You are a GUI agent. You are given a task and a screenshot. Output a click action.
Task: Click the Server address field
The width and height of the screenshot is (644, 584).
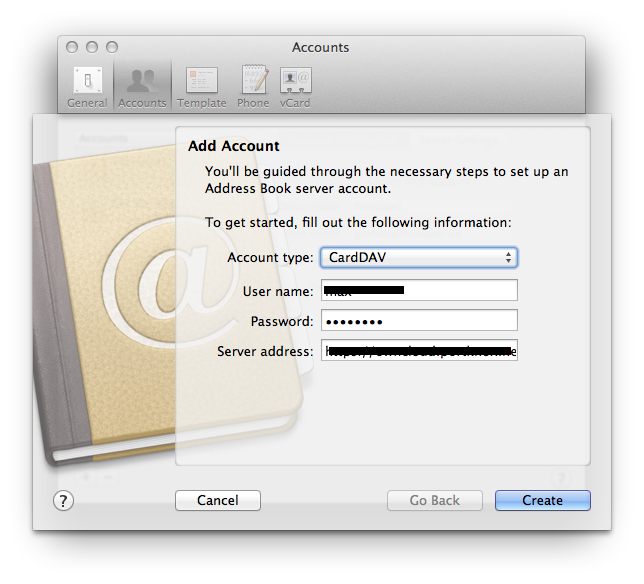tap(419, 350)
